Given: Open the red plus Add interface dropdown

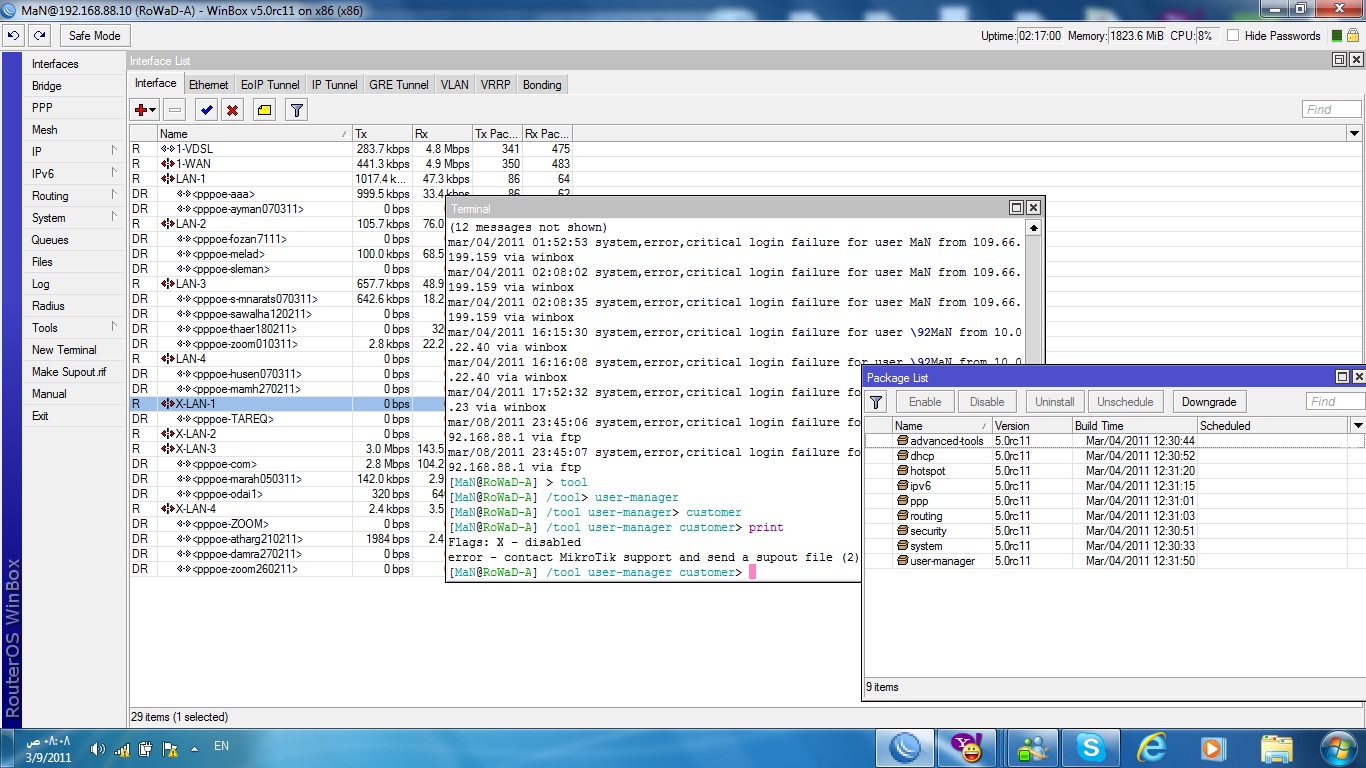Looking at the screenshot, I should point(146,110).
